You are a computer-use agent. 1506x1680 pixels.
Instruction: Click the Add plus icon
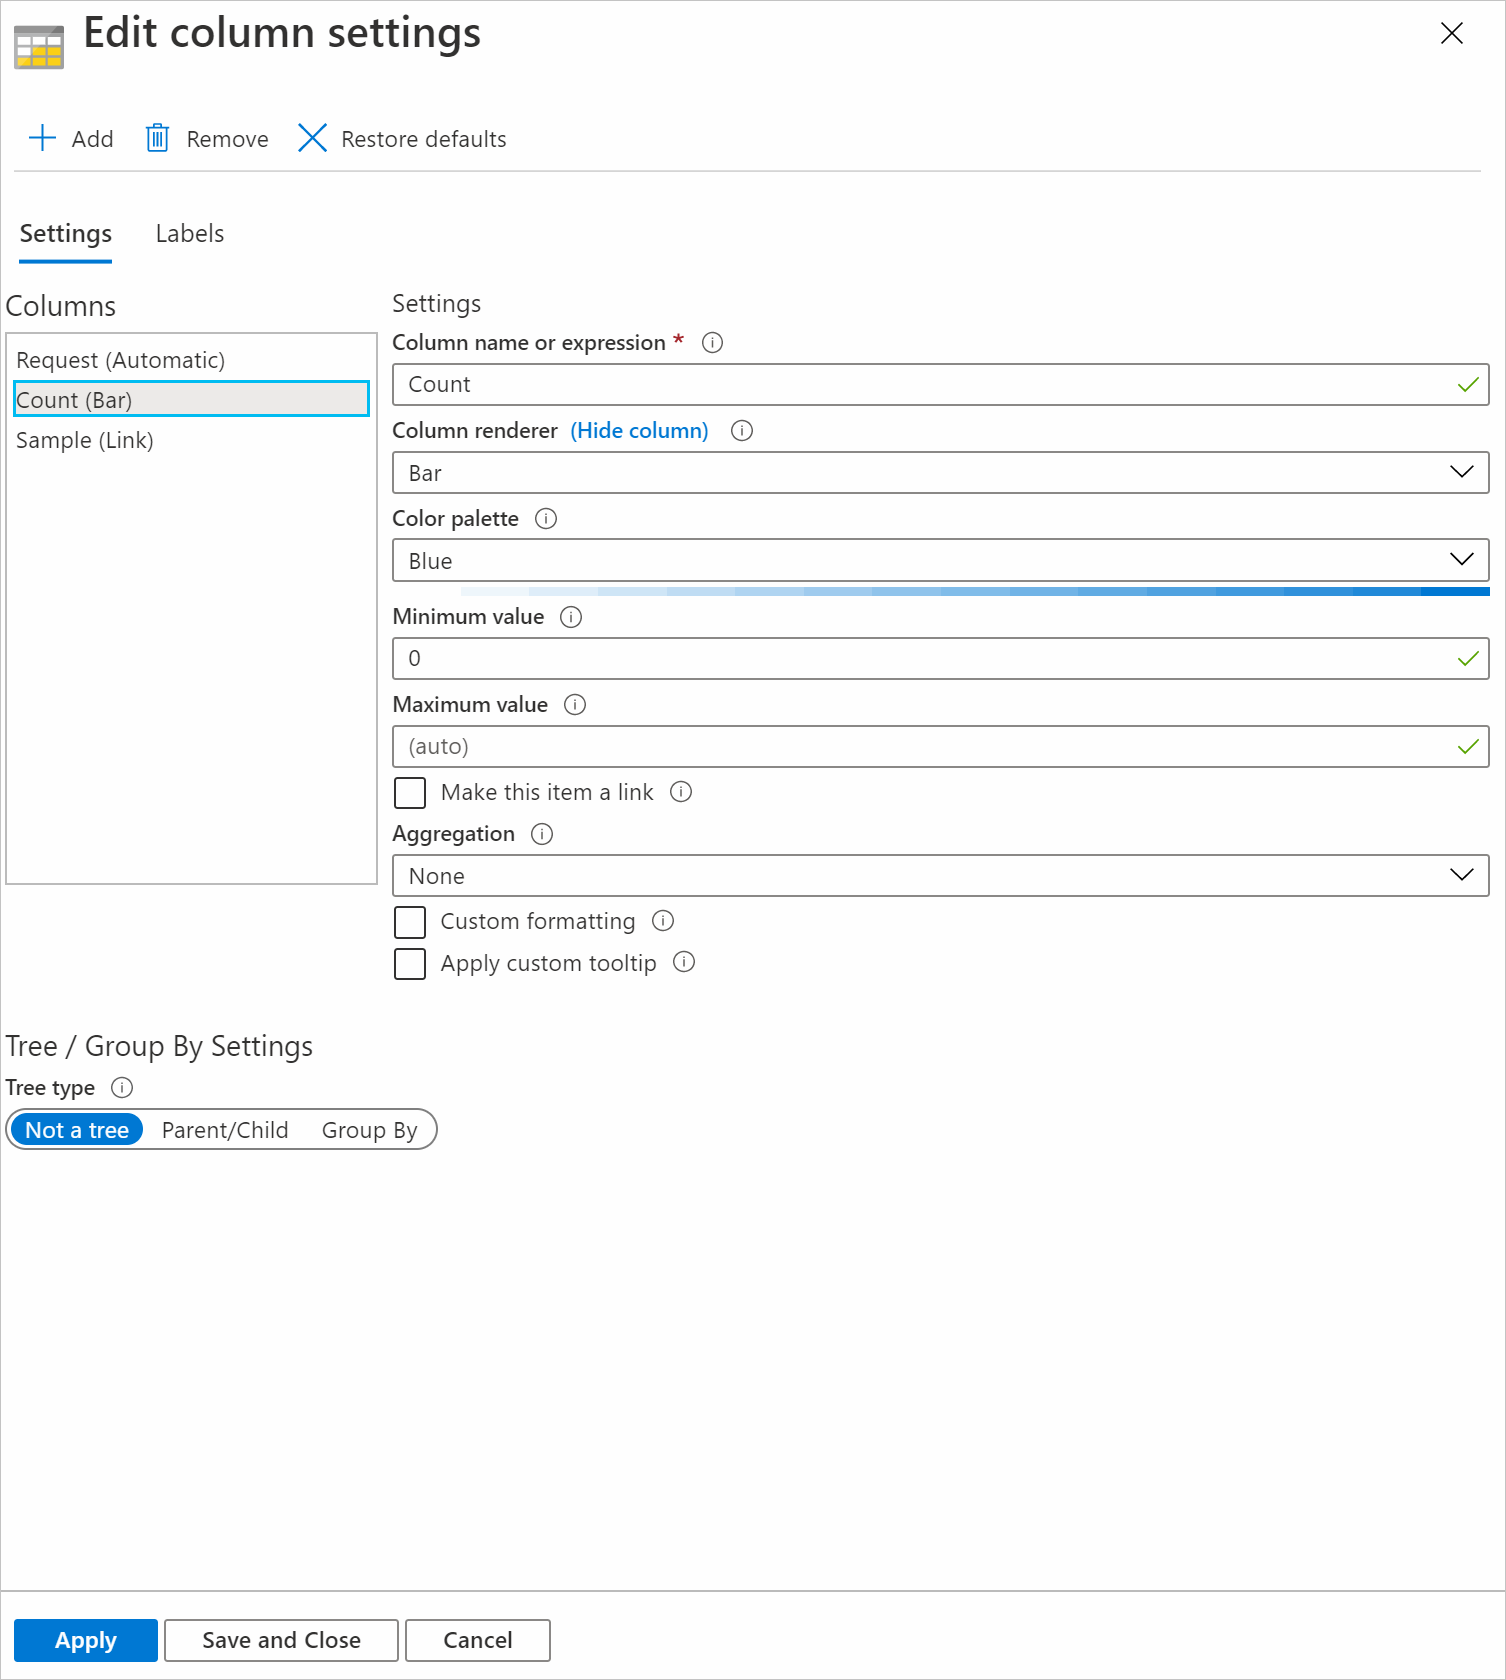[x=42, y=138]
